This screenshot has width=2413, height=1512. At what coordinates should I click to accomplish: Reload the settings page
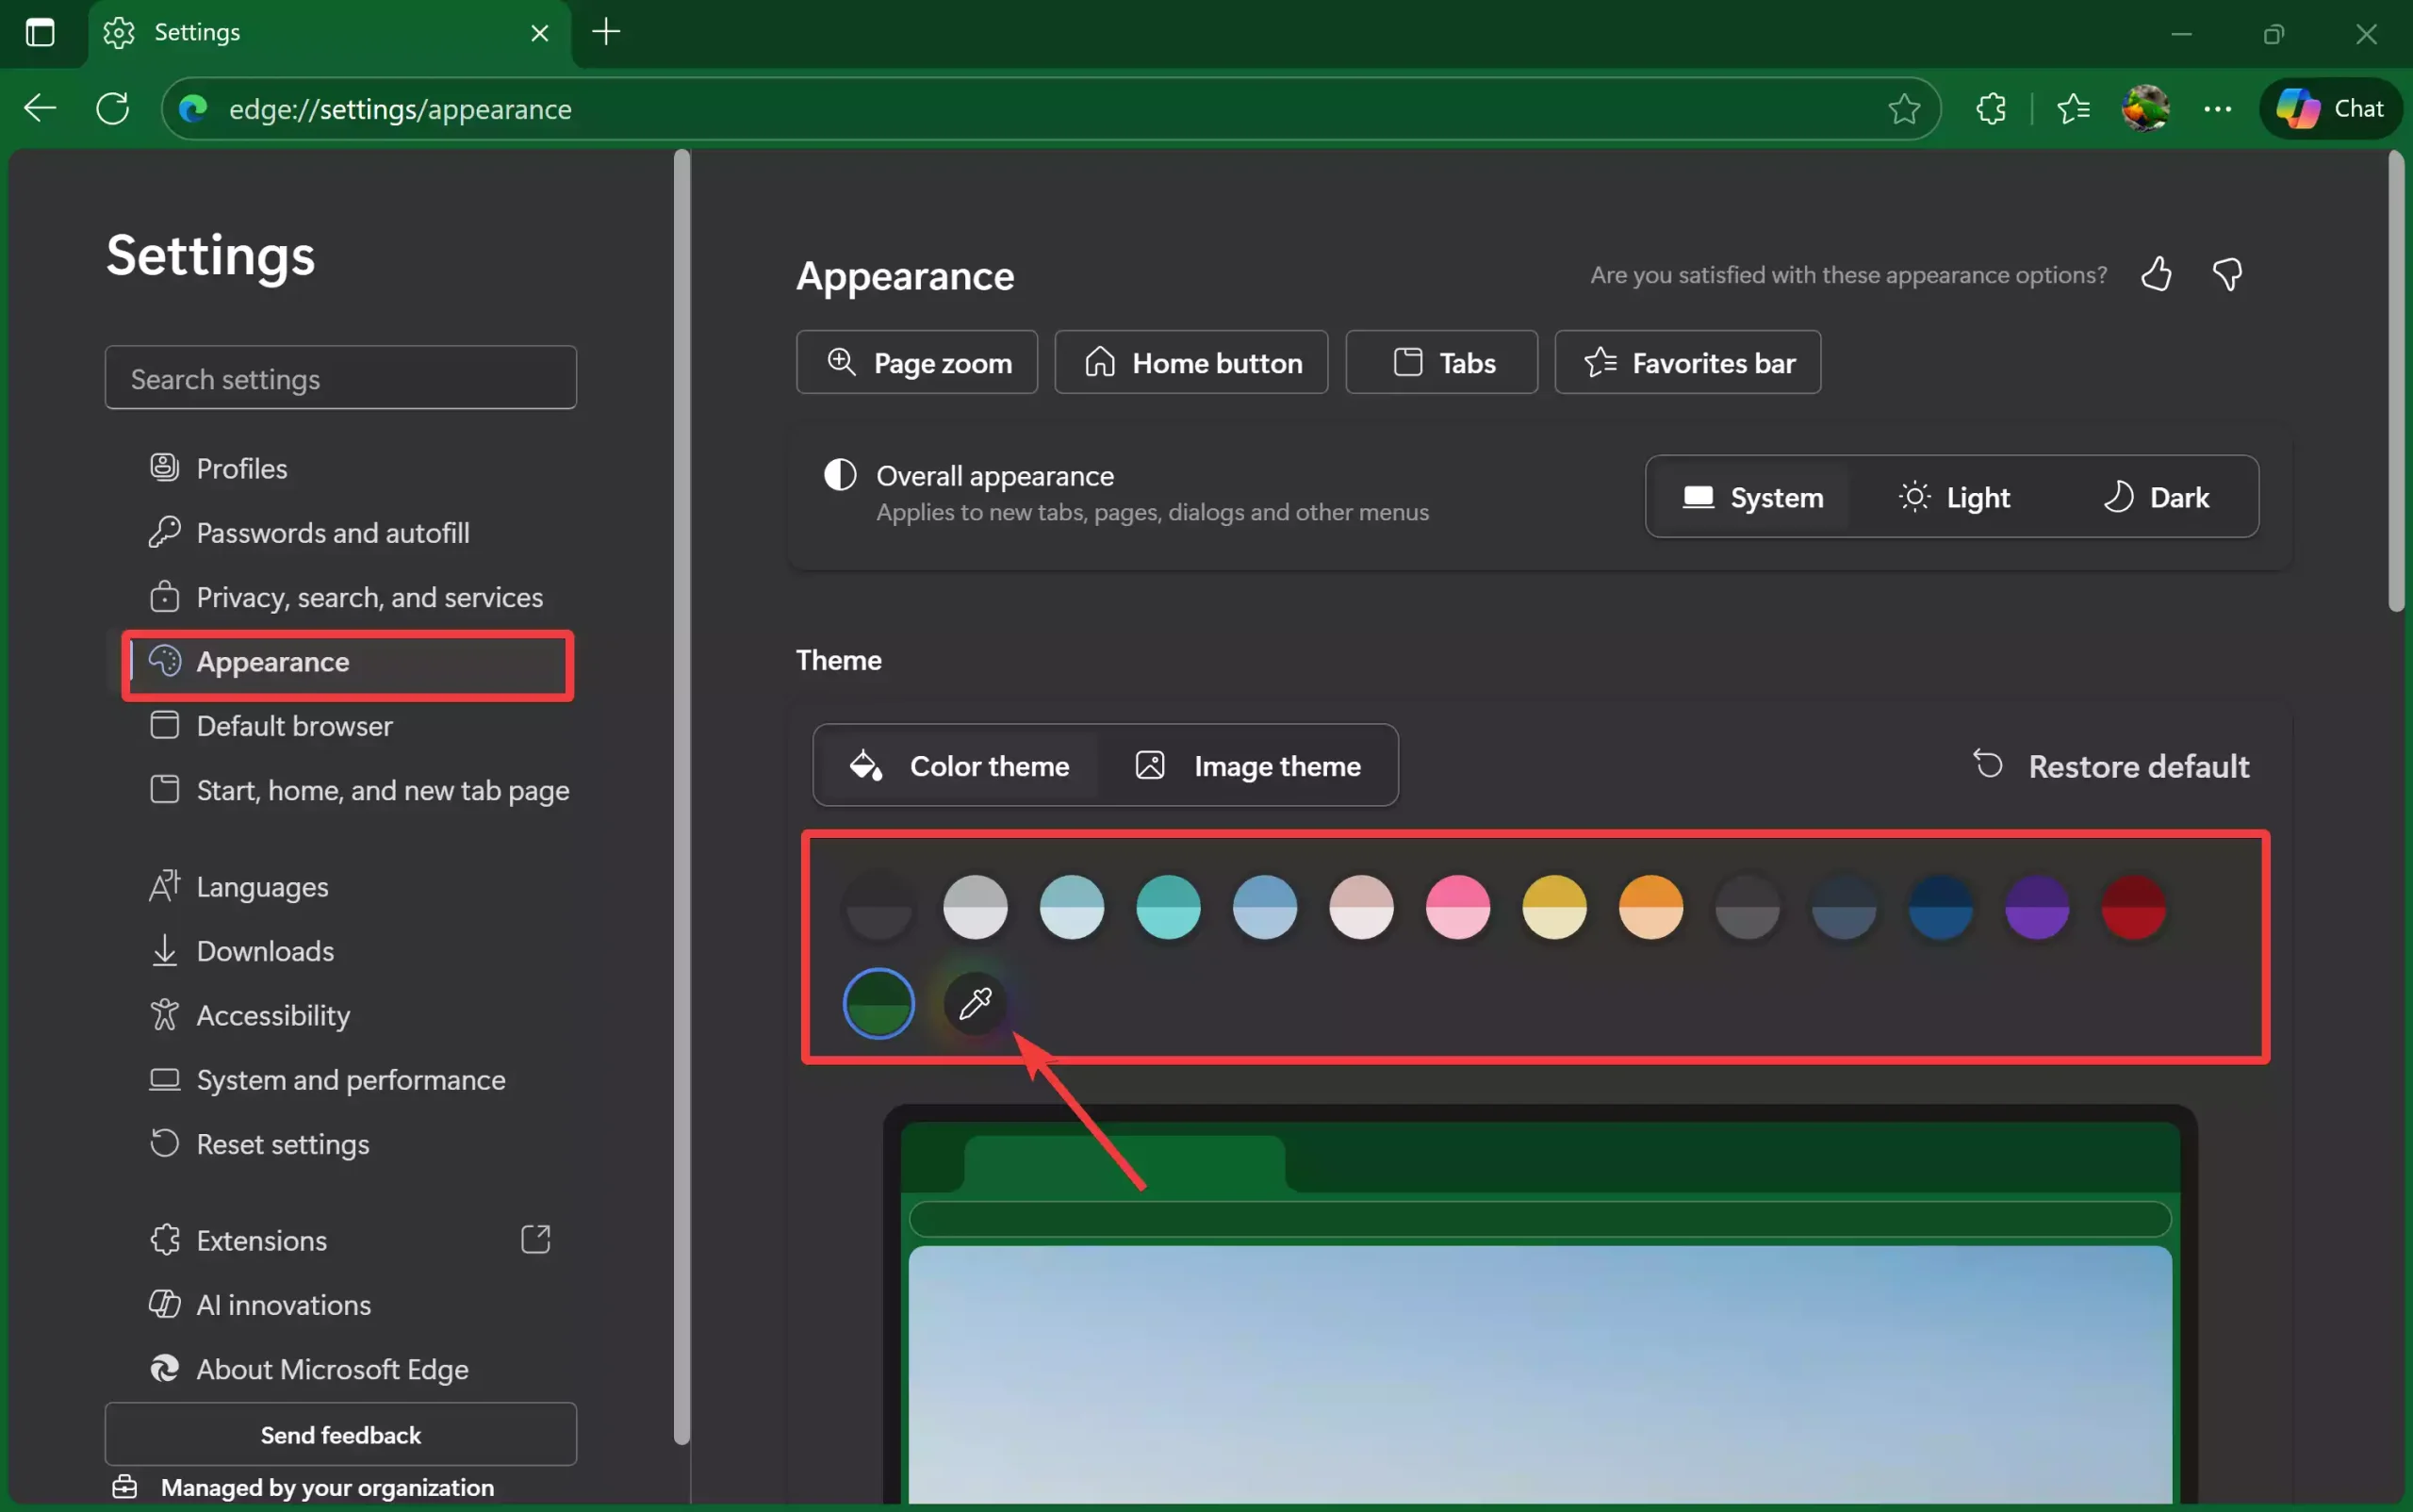112,108
